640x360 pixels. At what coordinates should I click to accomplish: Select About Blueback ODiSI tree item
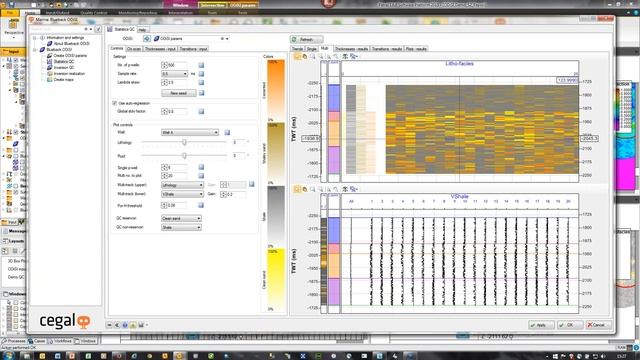[x=71, y=44]
